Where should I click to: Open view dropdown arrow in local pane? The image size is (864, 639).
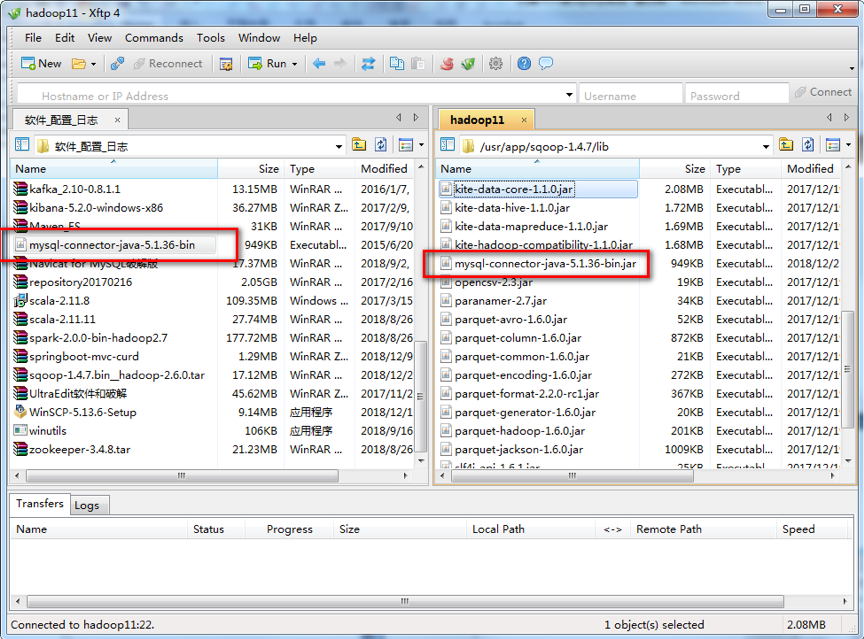[x=422, y=145]
